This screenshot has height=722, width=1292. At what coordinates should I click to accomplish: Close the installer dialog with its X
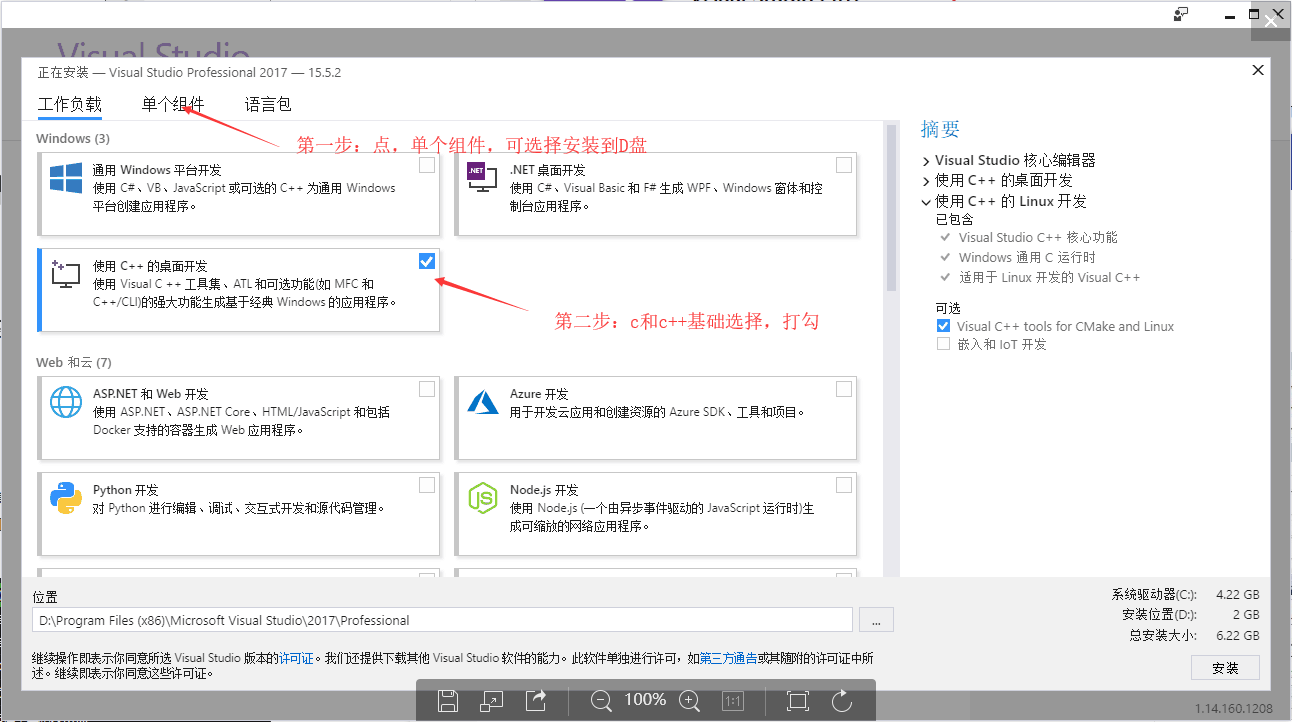tap(1258, 70)
